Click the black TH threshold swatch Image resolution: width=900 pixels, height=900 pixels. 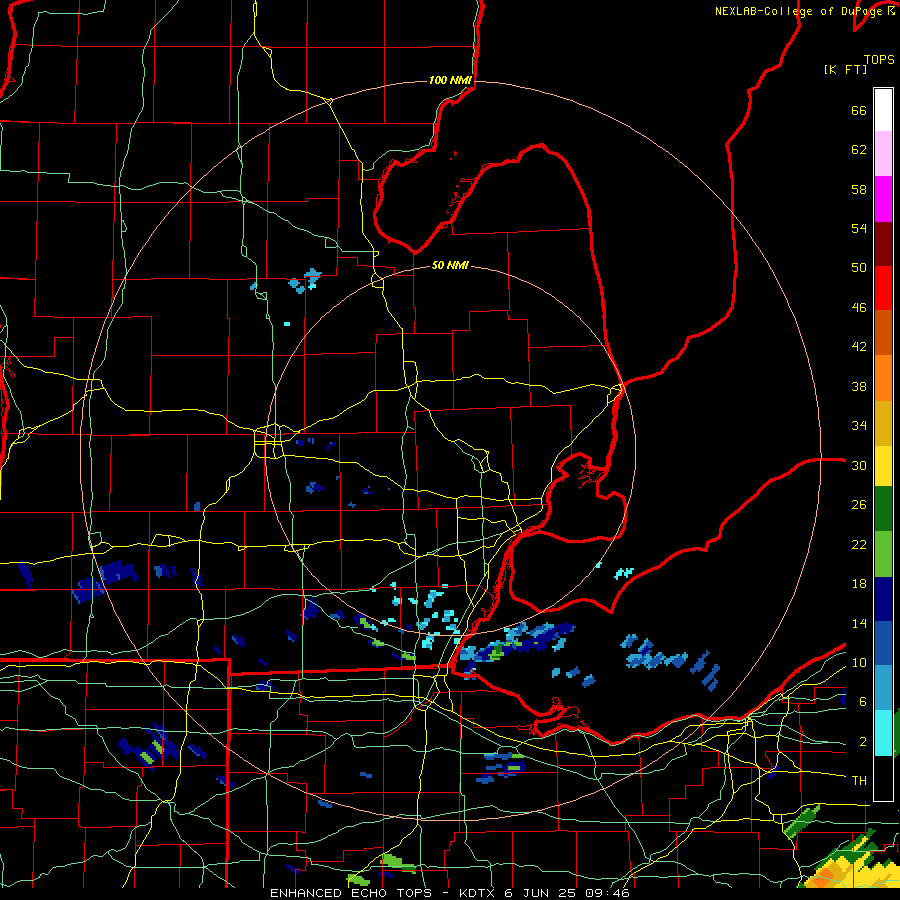(x=883, y=778)
